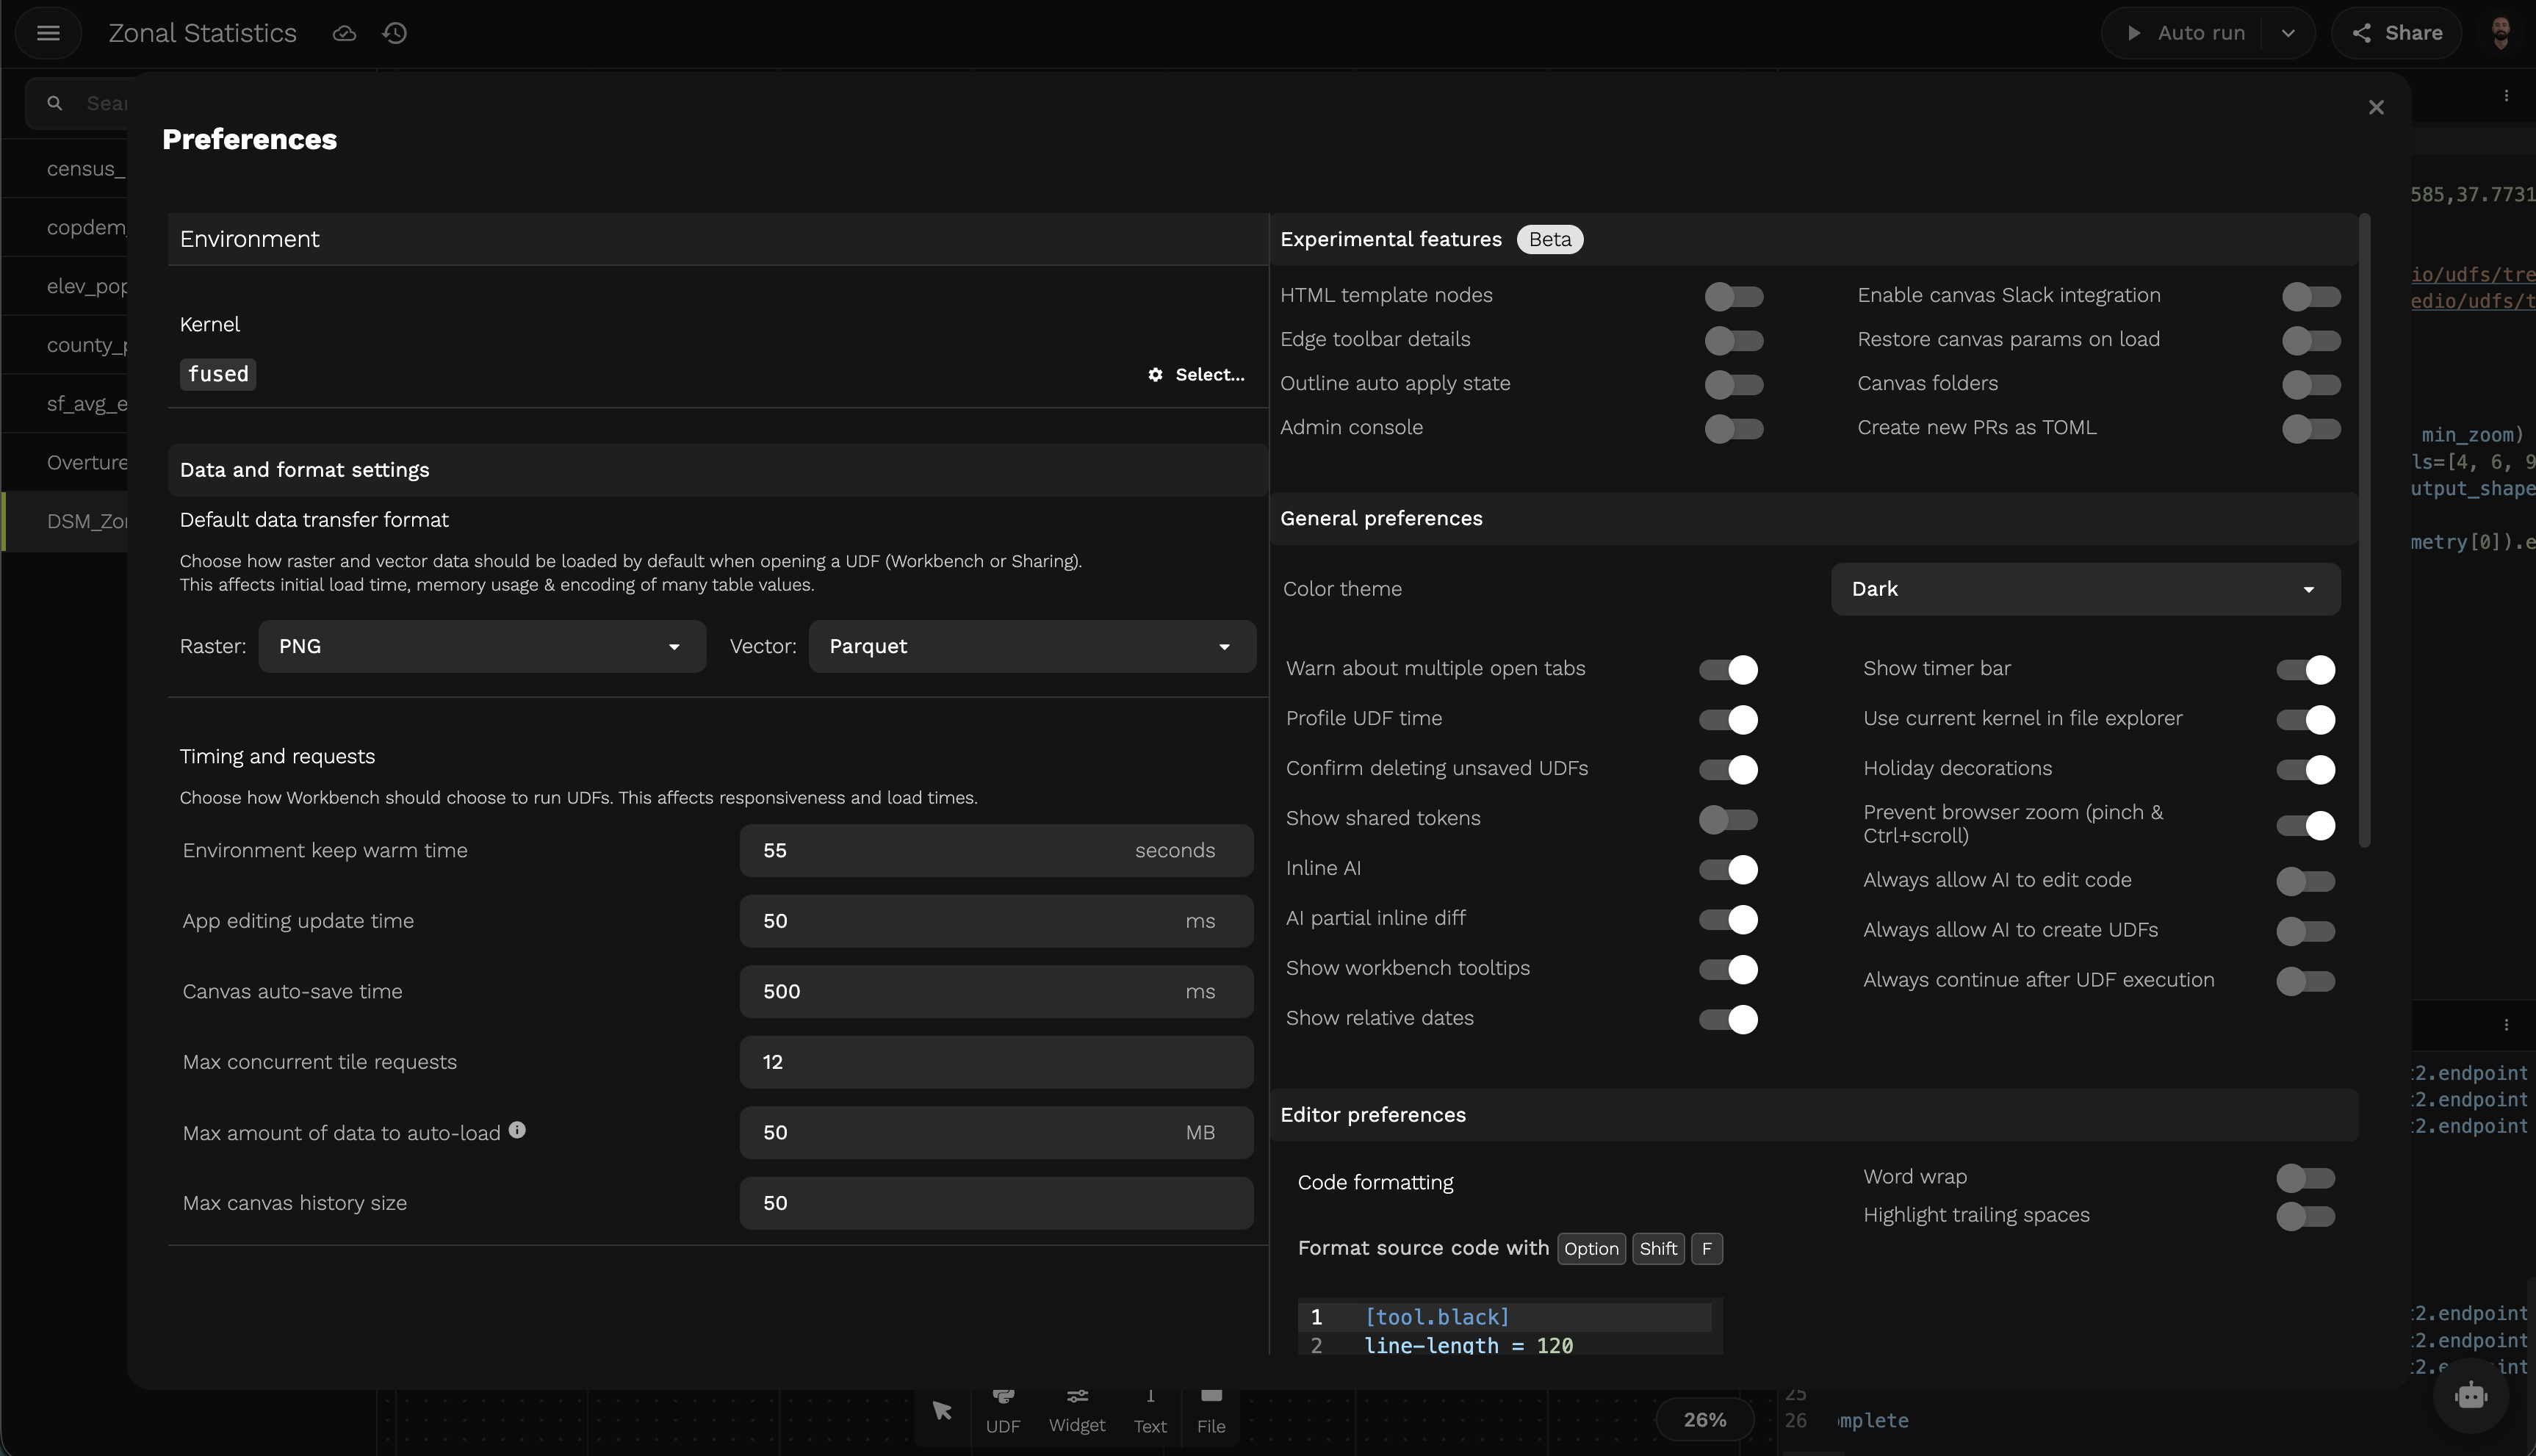Toggle Restore canvas params on load
The image size is (2536, 1456).
(x=2311, y=340)
